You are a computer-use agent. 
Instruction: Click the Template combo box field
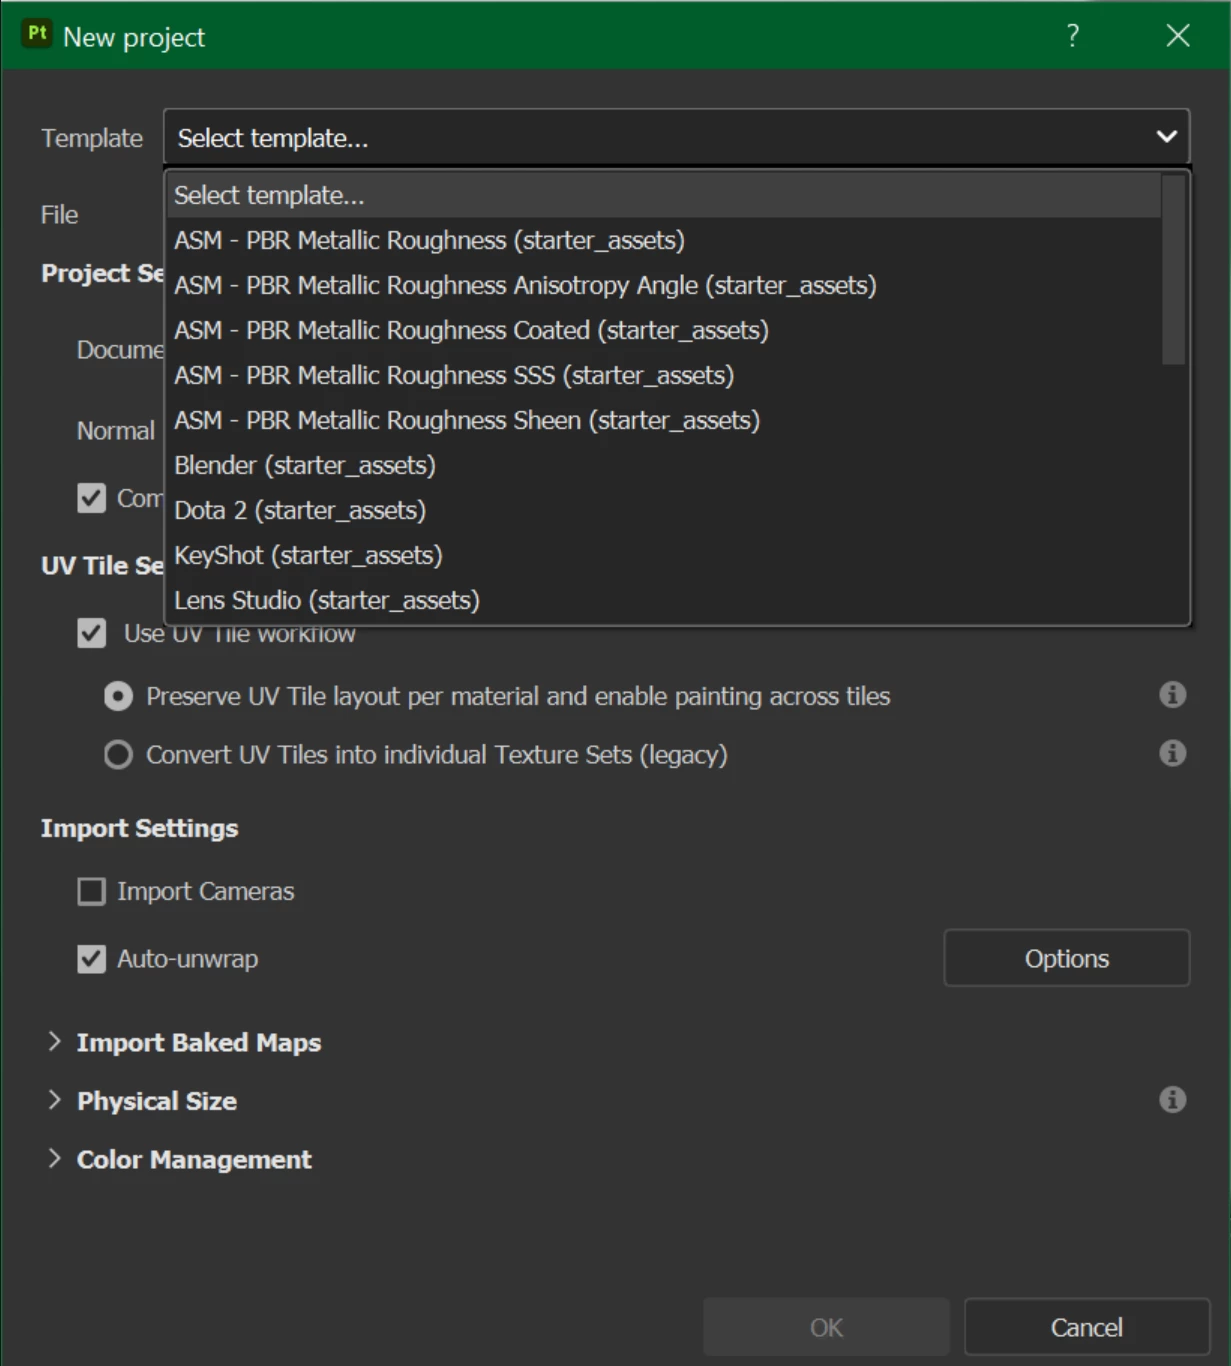676,137
